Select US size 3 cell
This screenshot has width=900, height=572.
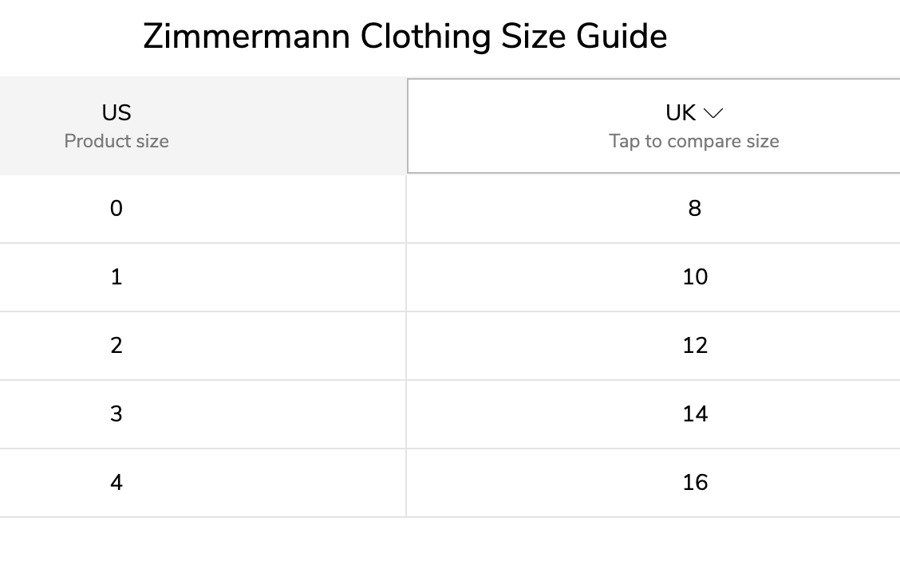[203, 414]
